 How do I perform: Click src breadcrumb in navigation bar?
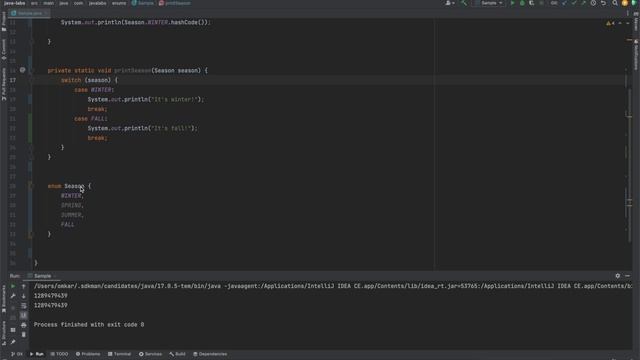pos(34,3)
